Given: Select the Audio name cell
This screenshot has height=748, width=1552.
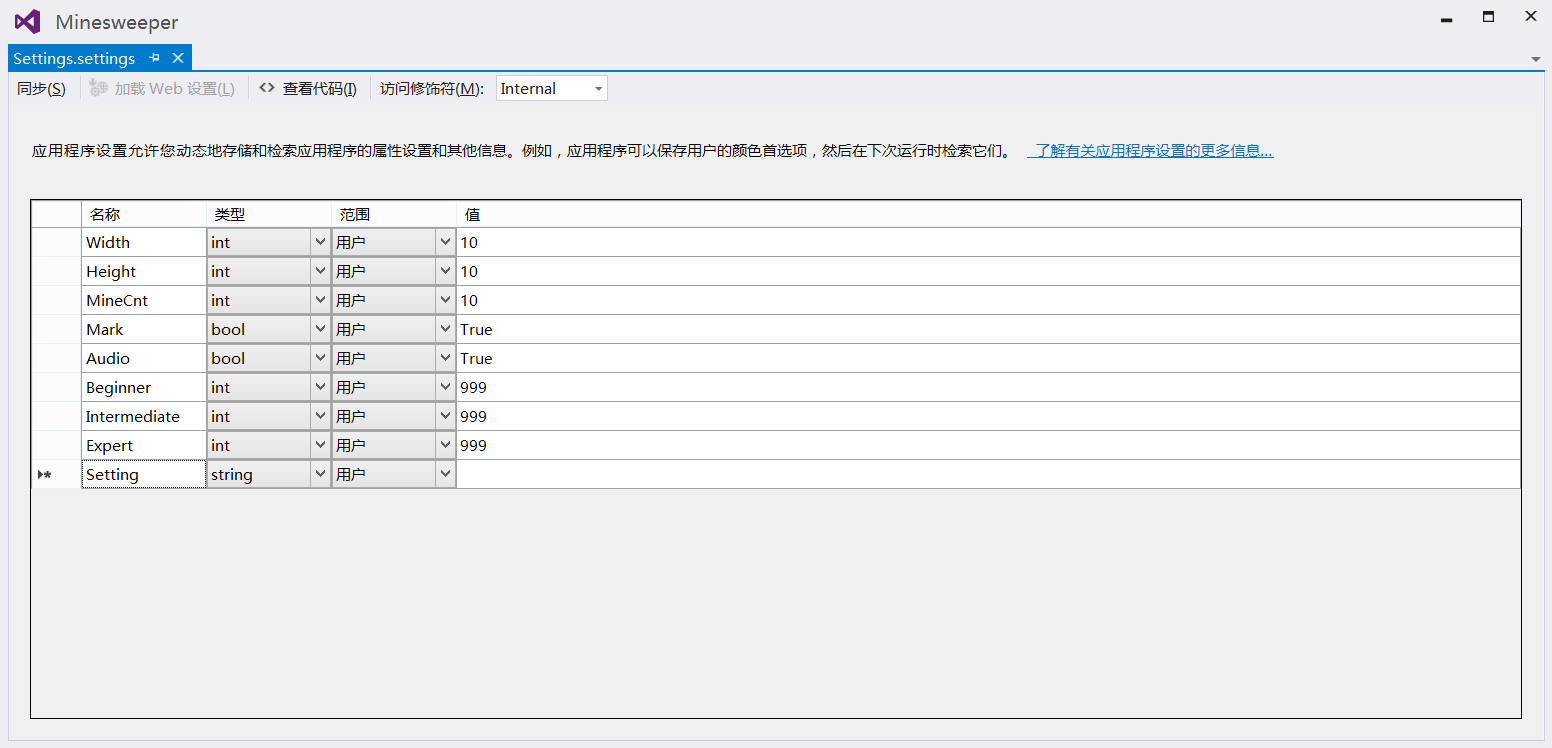Looking at the screenshot, I should [x=144, y=358].
